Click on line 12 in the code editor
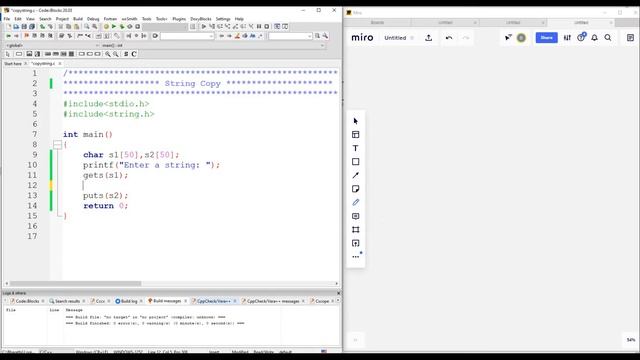640x360 pixels. point(200,185)
